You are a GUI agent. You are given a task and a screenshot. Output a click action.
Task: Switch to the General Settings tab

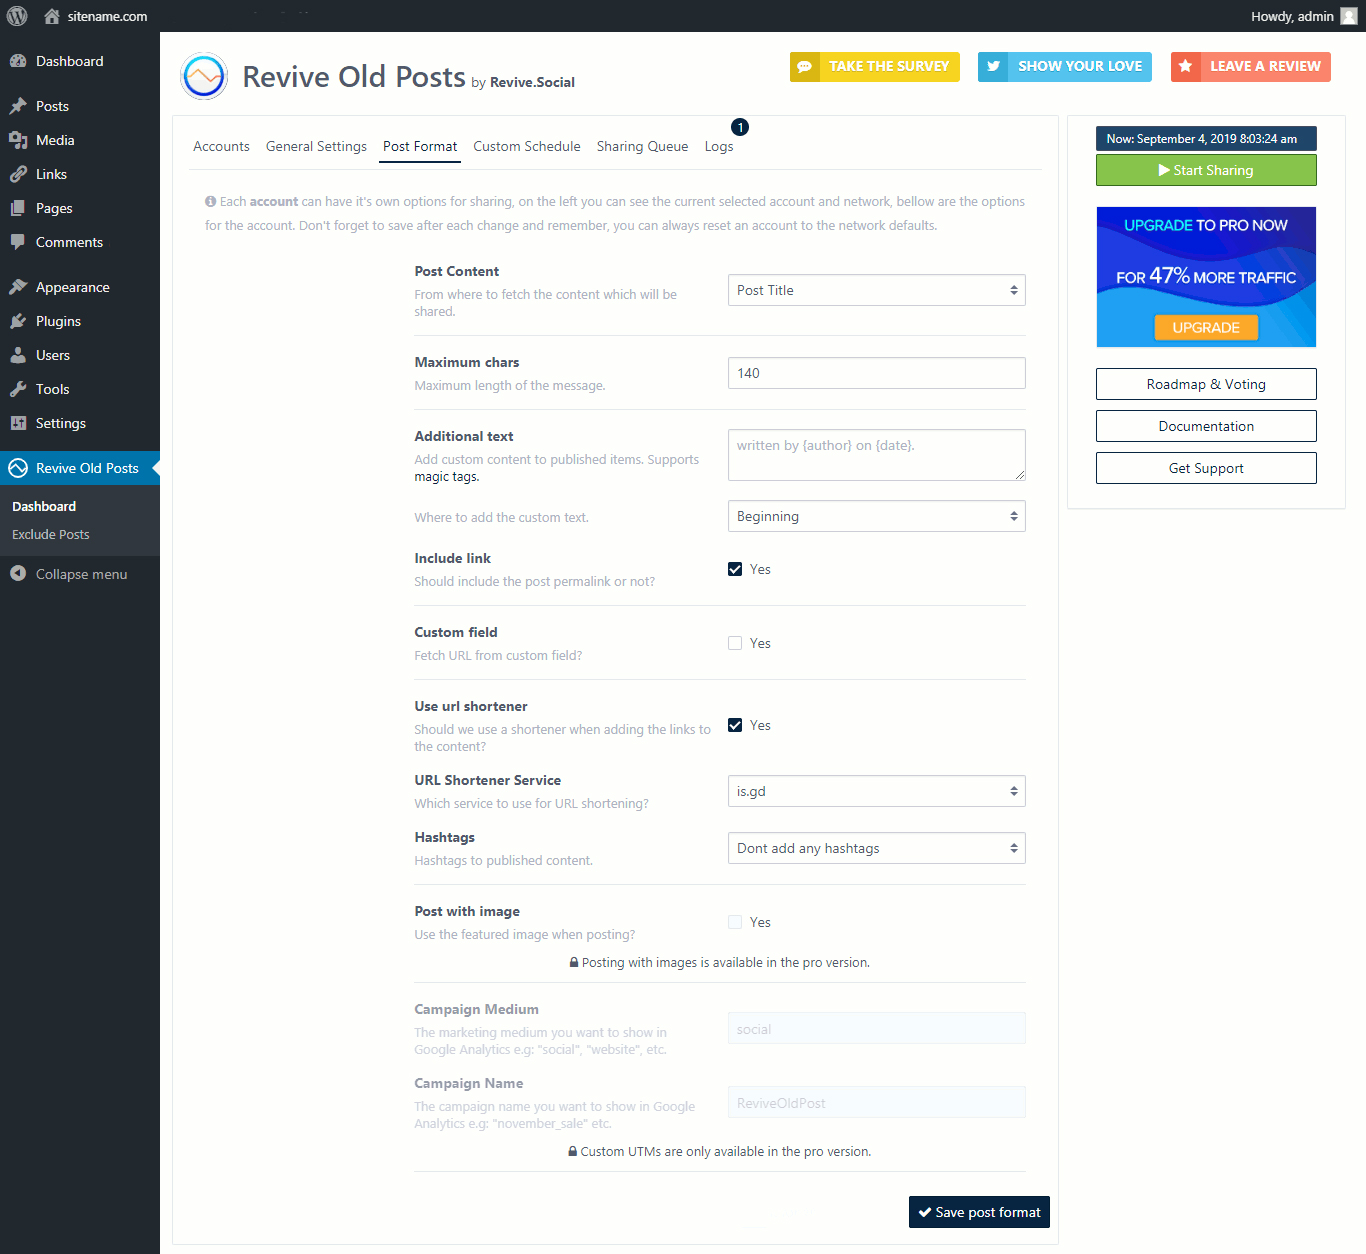[316, 146]
